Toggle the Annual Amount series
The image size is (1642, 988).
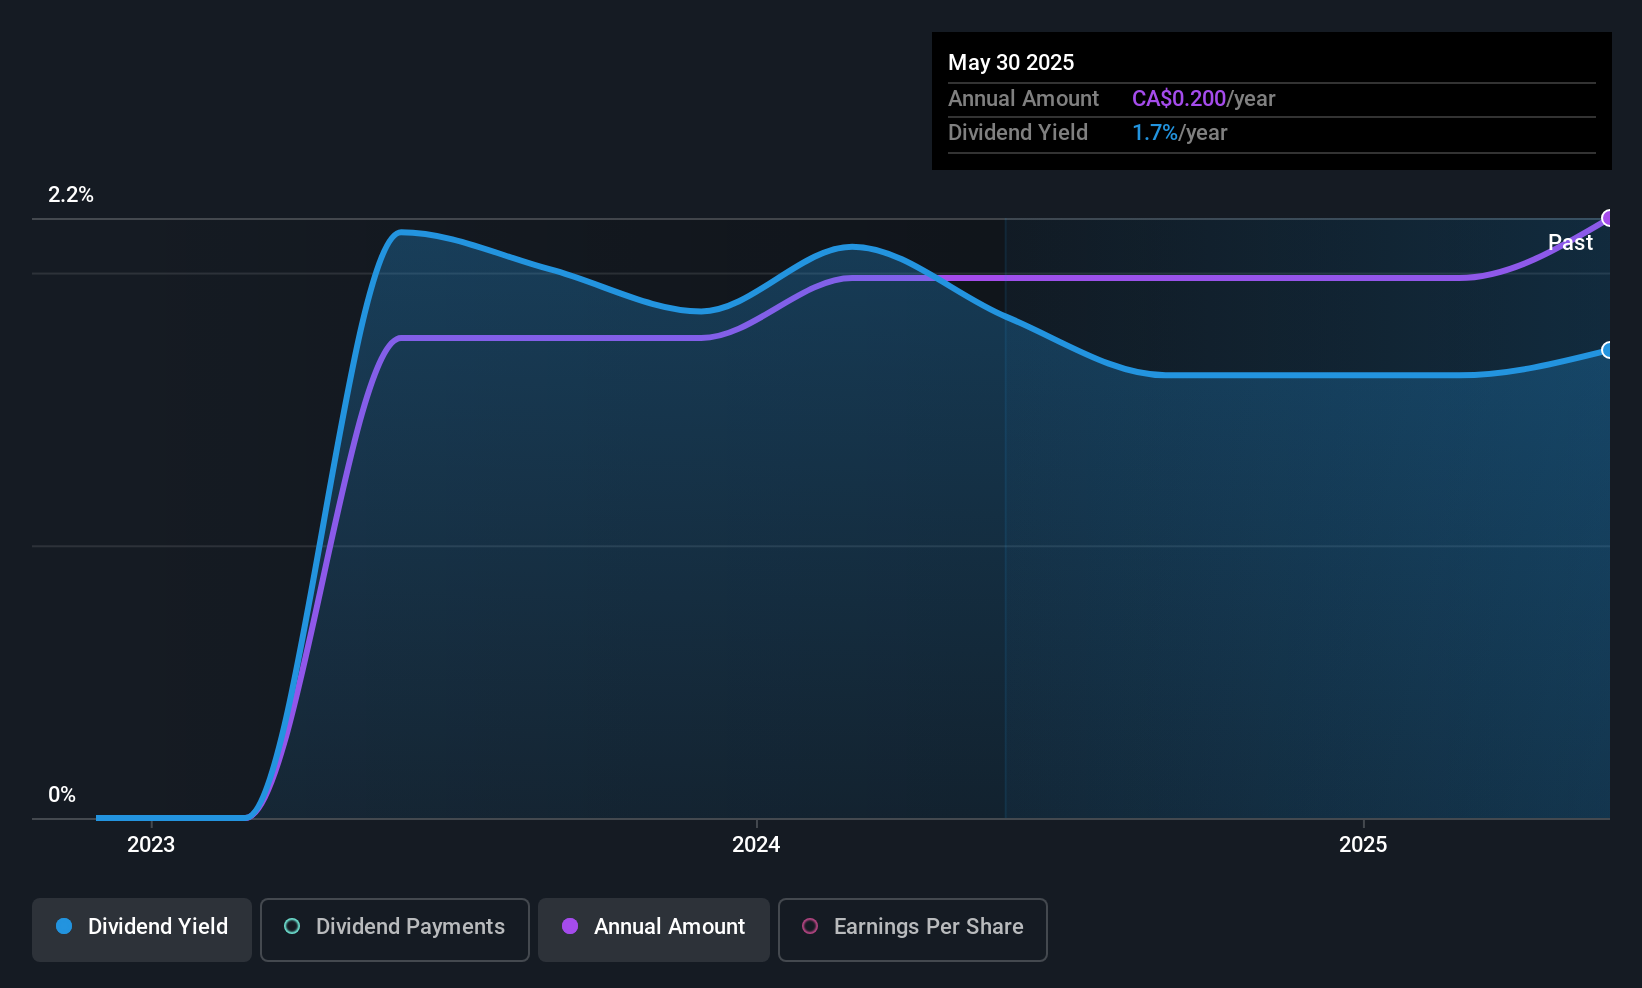click(654, 930)
